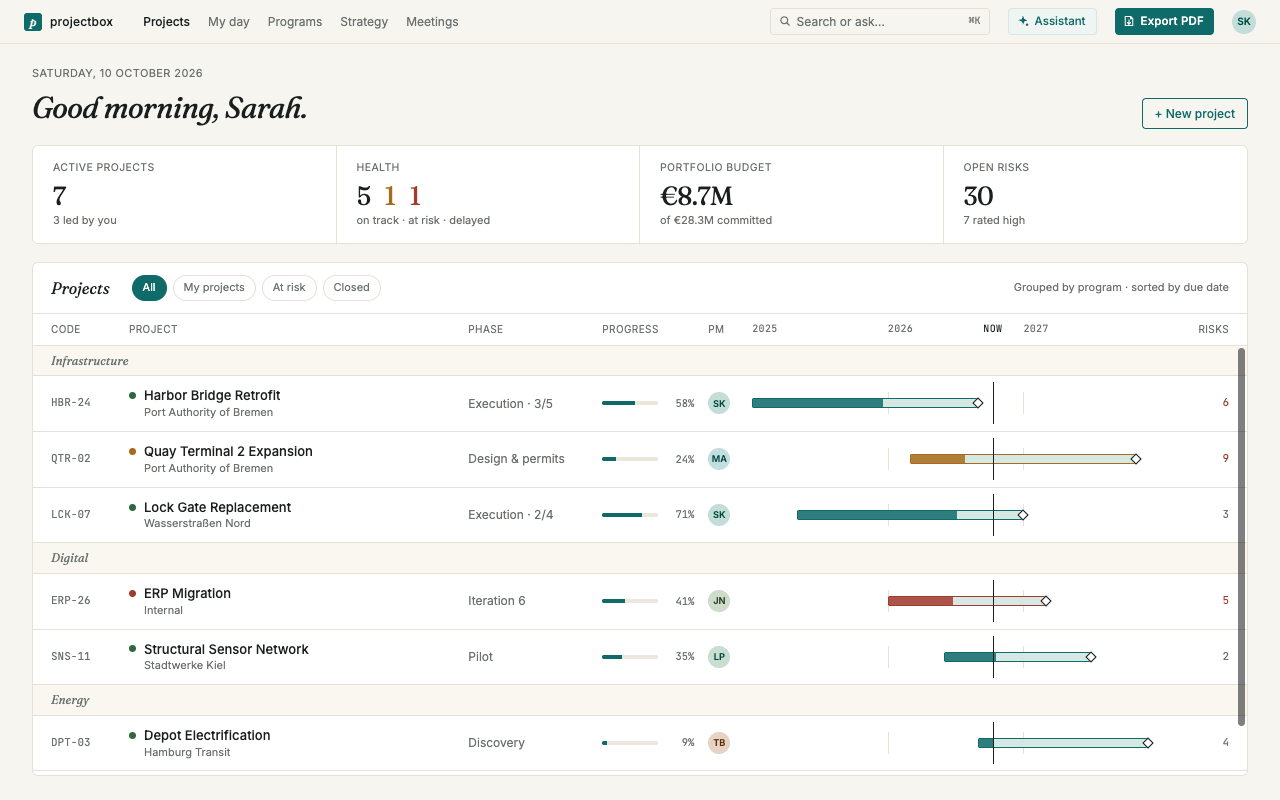This screenshot has height=800, width=1280.
Task: Click JN avatar in ERP Migration row
Action: tap(719, 601)
